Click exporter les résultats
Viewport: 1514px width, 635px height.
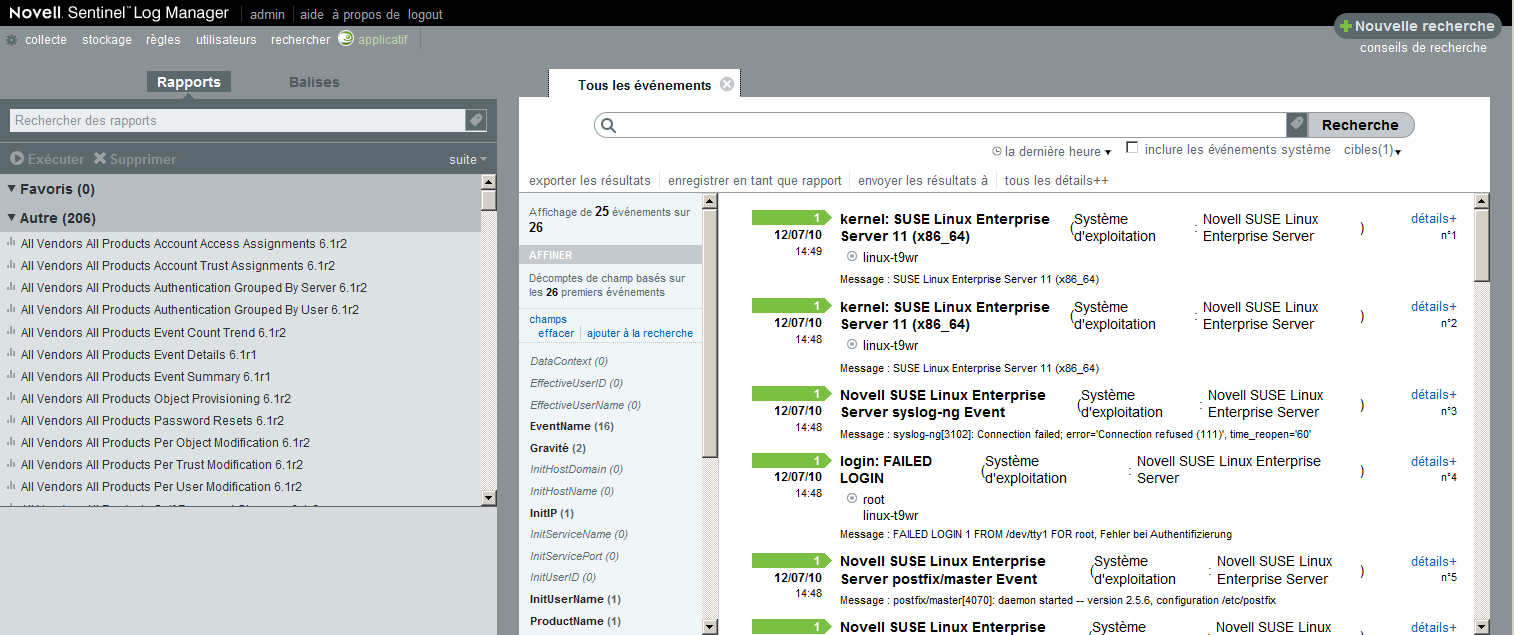click(x=590, y=181)
